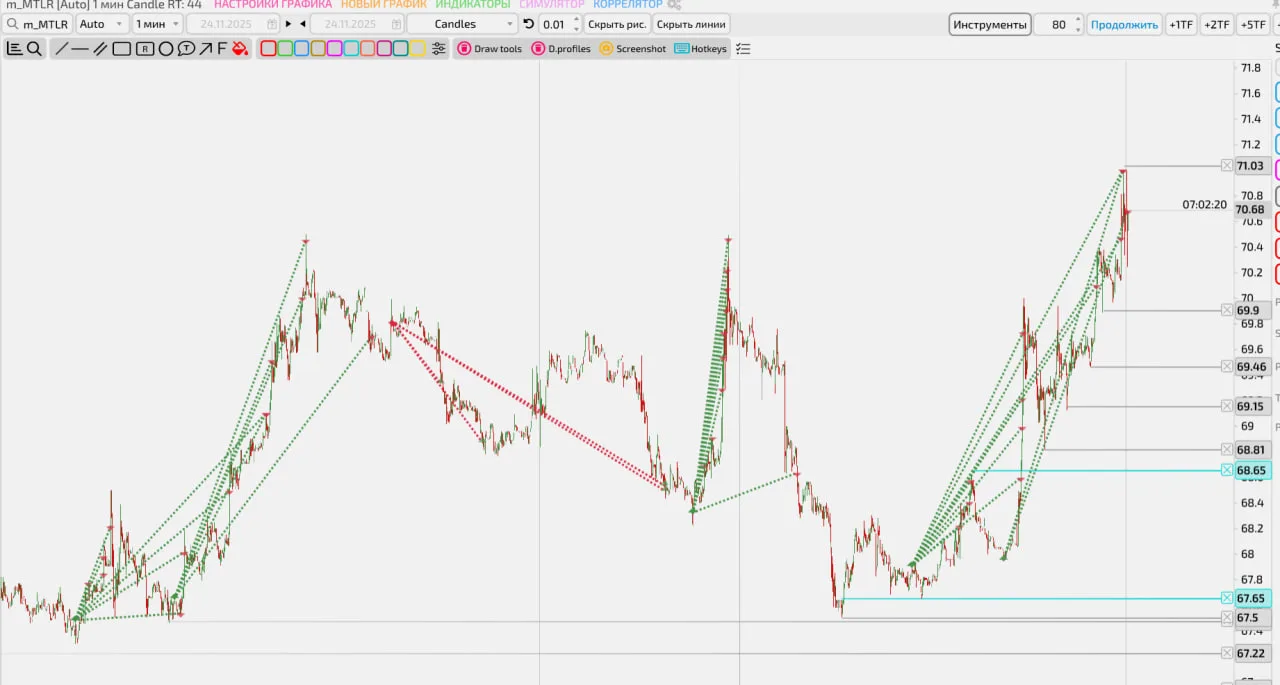Screen dimensions: 1280x685
Task: Open the chart objects list icon
Action: click(14, 48)
